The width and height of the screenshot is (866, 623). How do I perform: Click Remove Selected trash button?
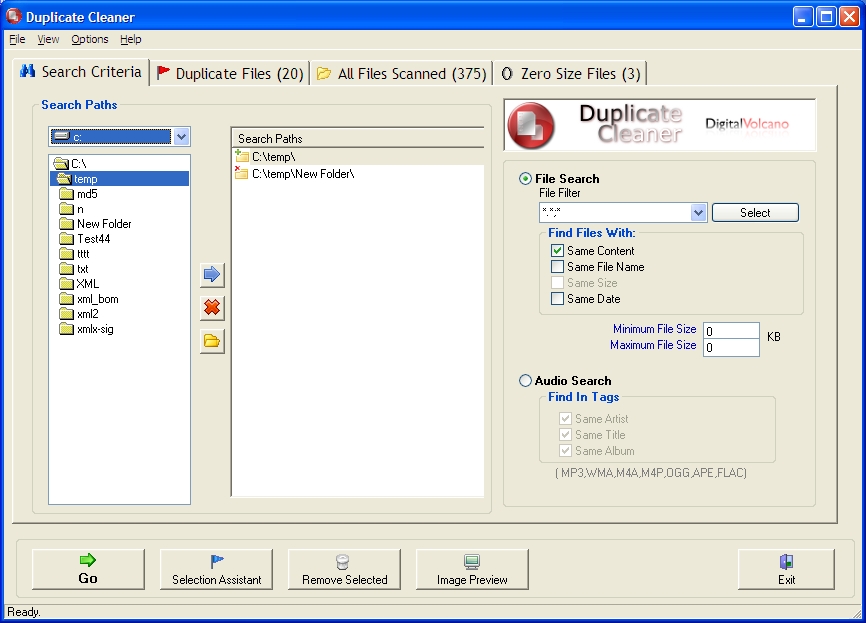click(x=344, y=569)
